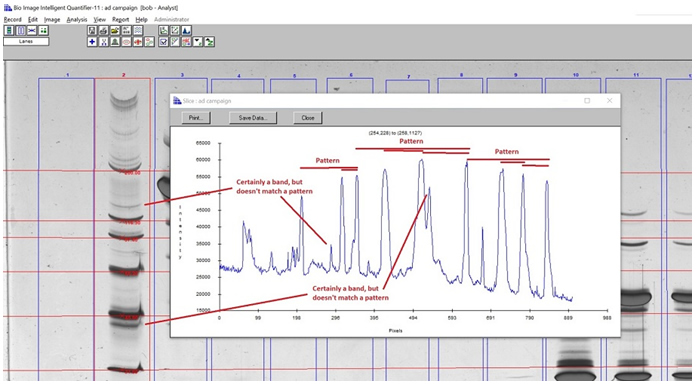This screenshot has height=385, width=697.
Task: Click lane number 10 label
Action: coord(576,75)
